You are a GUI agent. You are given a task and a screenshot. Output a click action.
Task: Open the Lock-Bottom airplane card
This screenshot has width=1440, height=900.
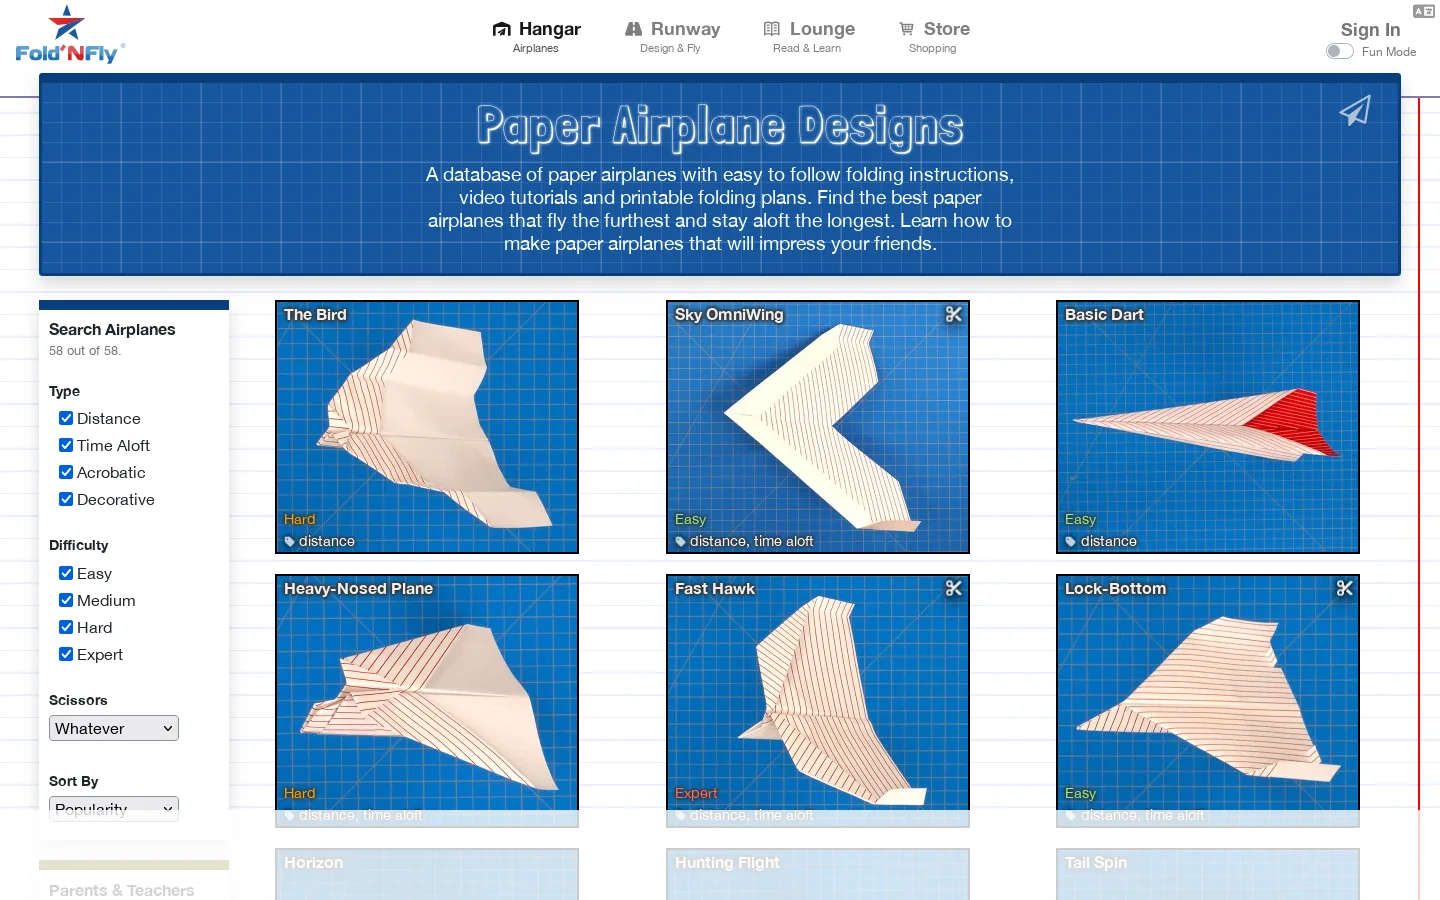[1208, 701]
